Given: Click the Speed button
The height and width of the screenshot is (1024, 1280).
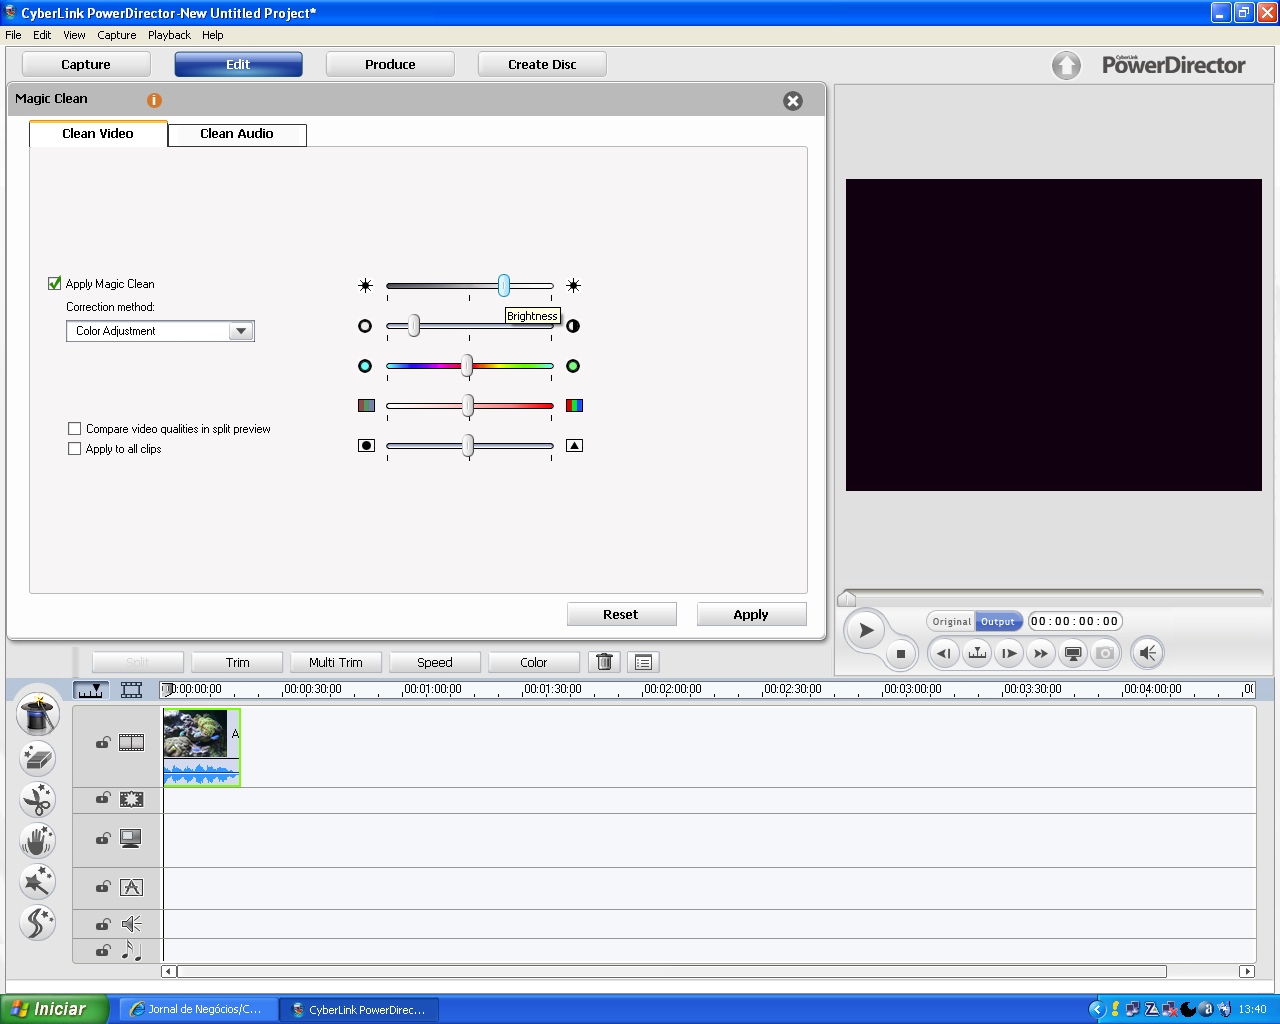Looking at the screenshot, I should pos(435,662).
